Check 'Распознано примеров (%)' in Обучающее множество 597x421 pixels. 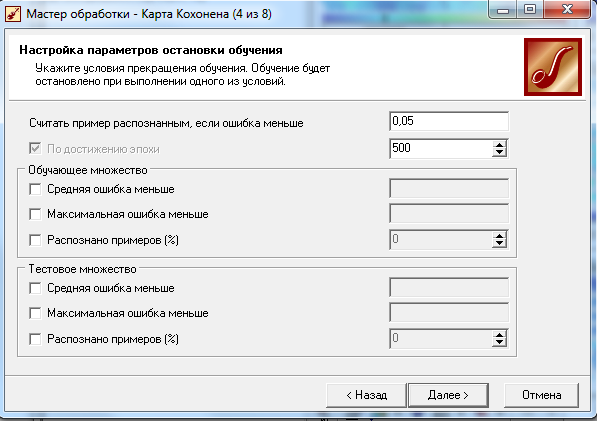click(x=35, y=240)
